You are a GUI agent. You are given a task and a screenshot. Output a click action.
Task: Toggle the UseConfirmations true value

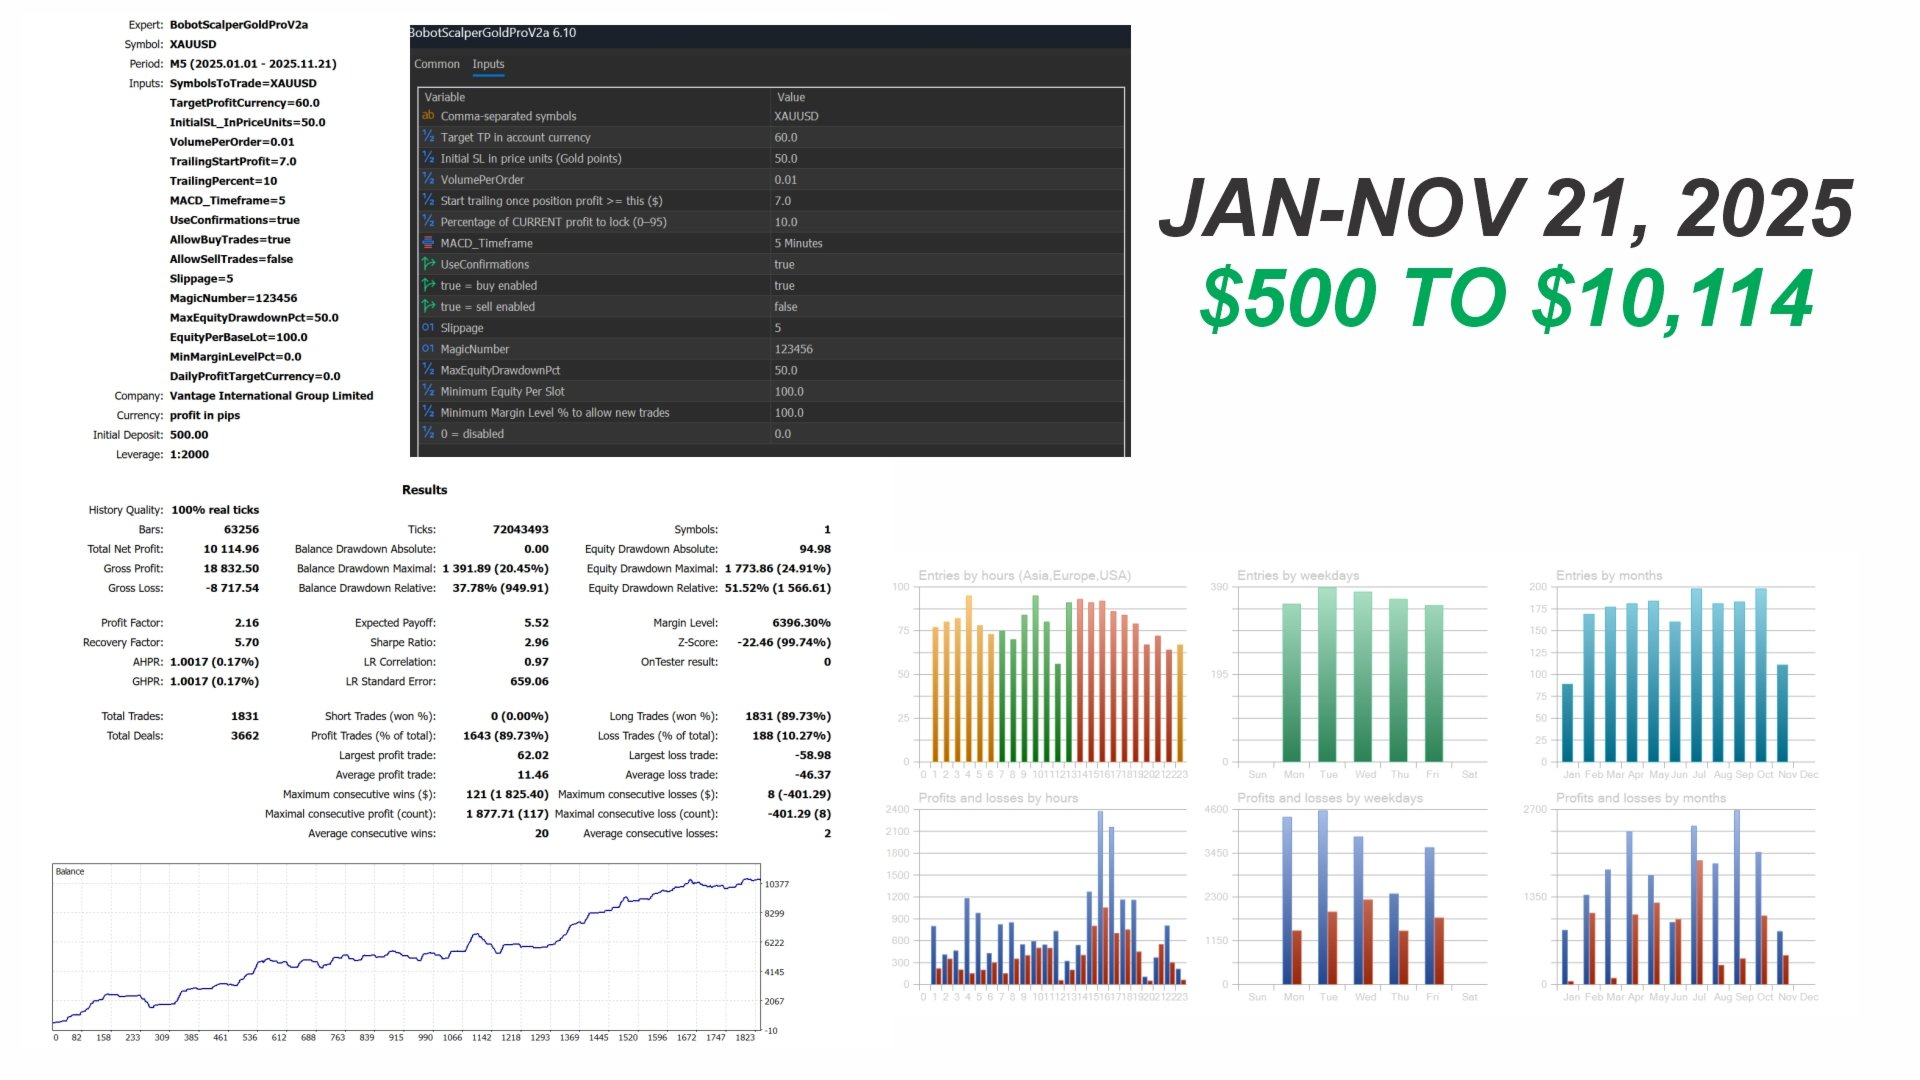(x=784, y=265)
